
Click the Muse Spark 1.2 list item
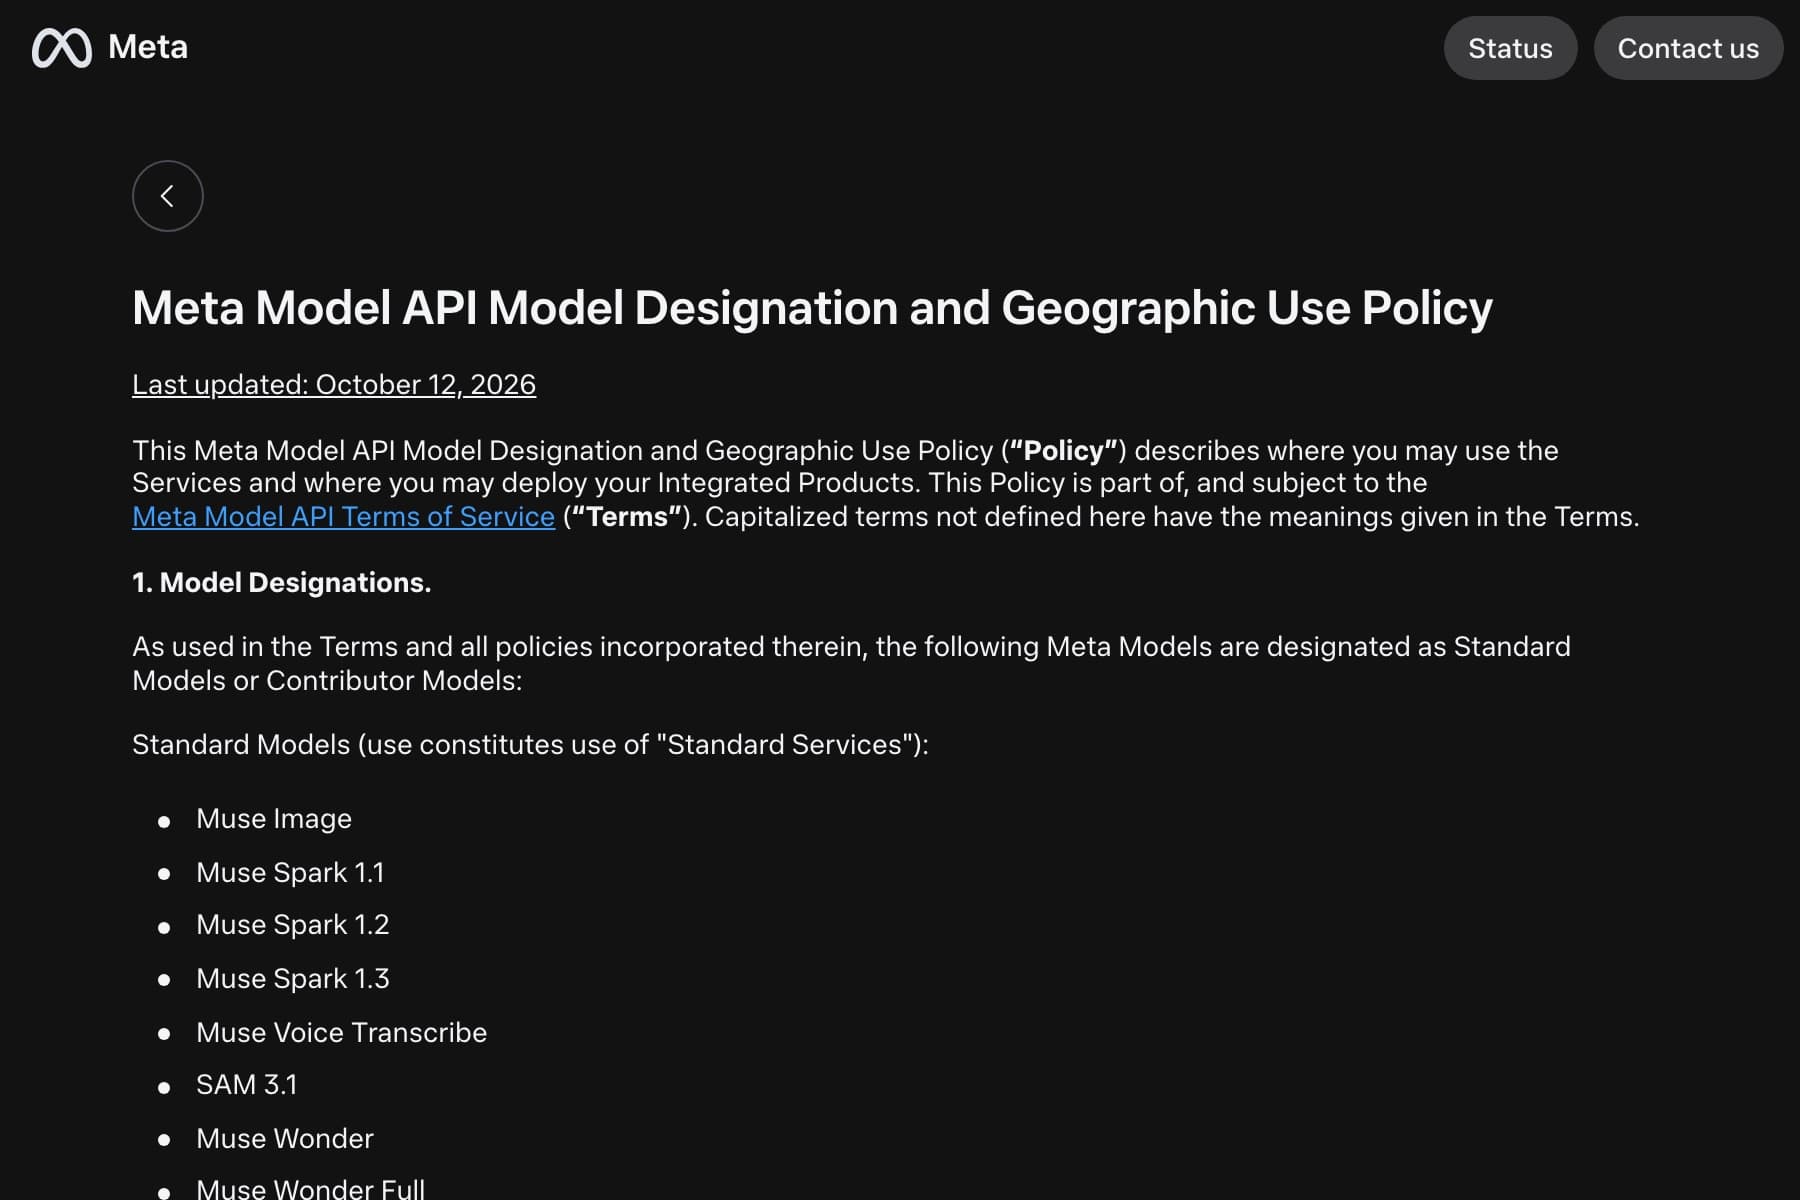[x=293, y=925]
